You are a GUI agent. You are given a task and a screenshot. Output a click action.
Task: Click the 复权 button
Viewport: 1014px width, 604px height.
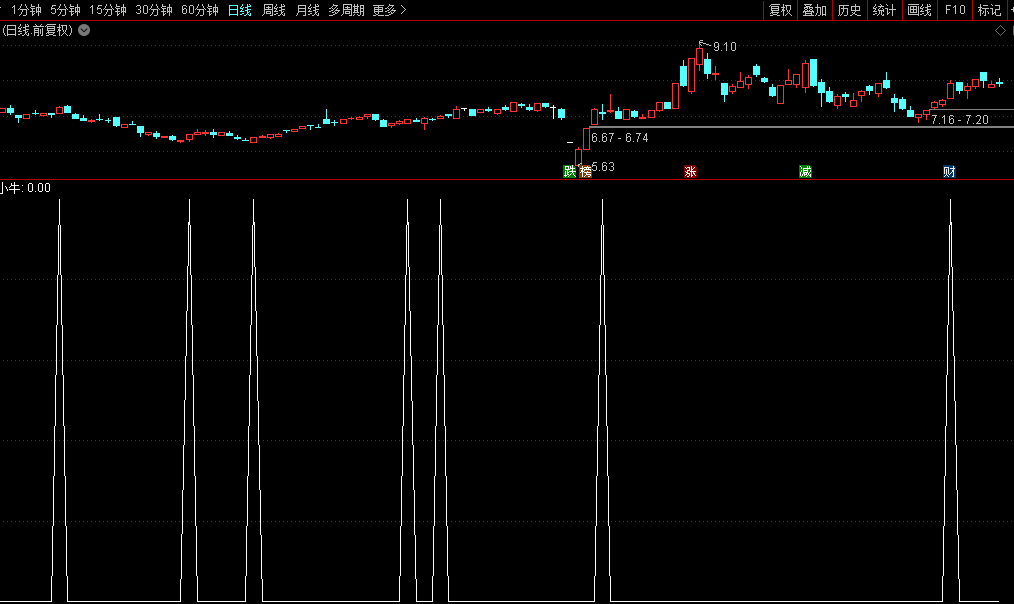[x=780, y=10]
